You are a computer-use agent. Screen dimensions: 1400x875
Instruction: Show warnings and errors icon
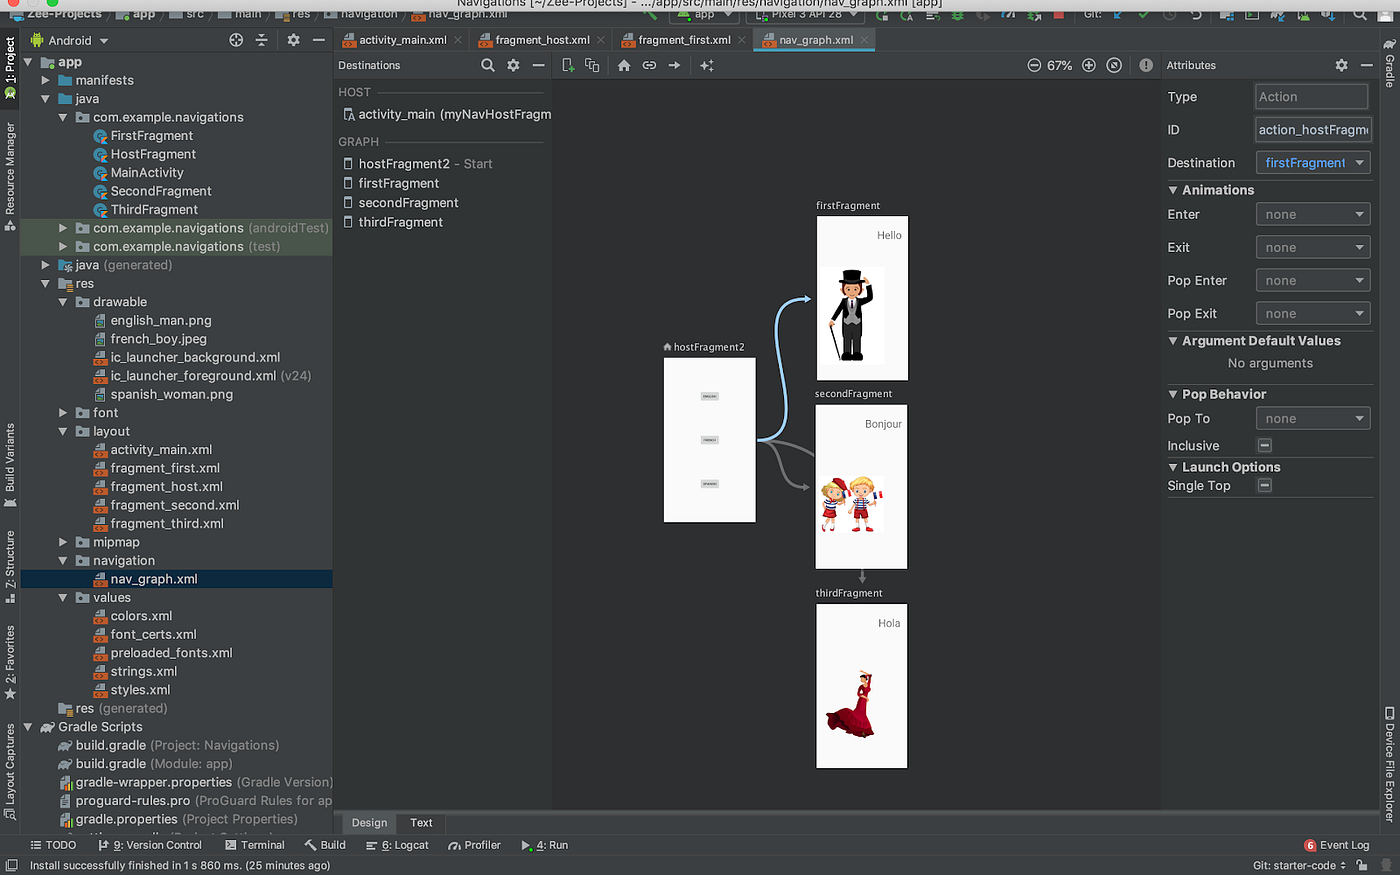tap(1146, 65)
